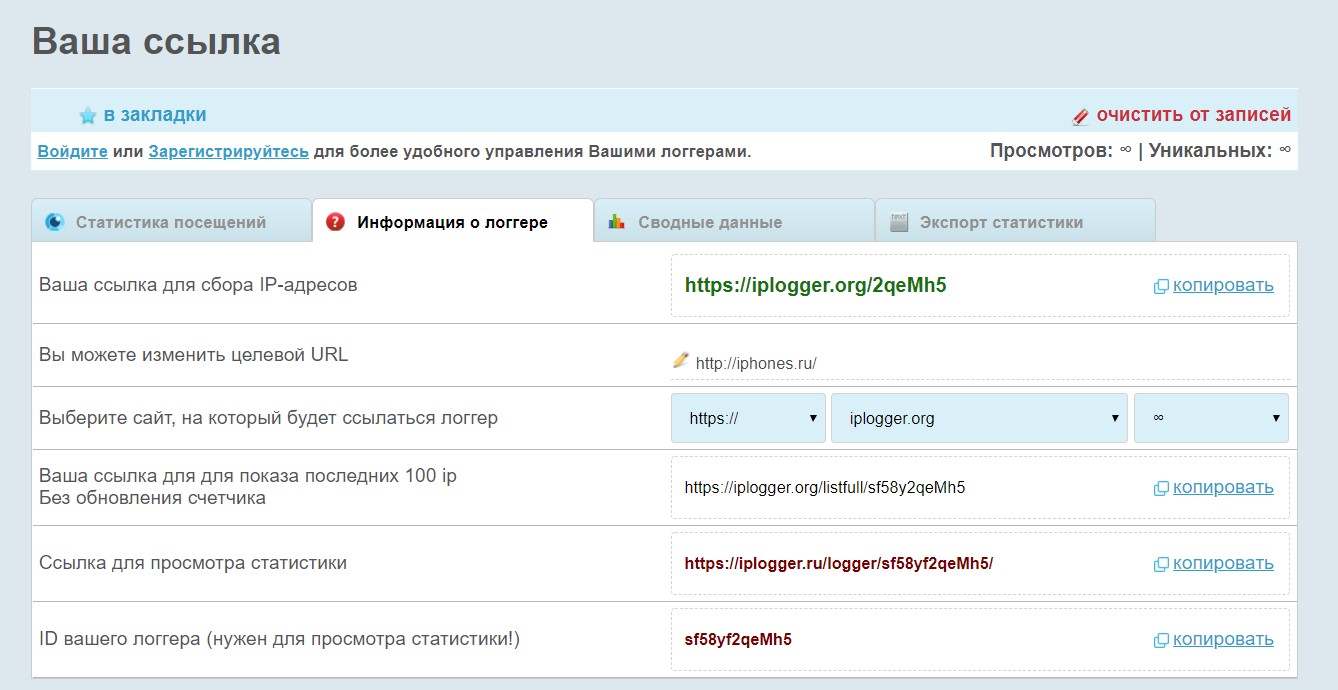Click копировать for the logger ID

1223,639
